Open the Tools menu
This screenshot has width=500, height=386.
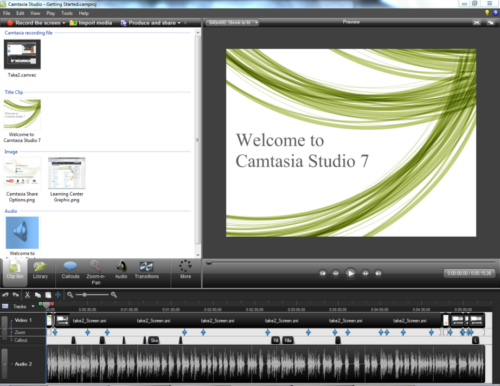67,13
